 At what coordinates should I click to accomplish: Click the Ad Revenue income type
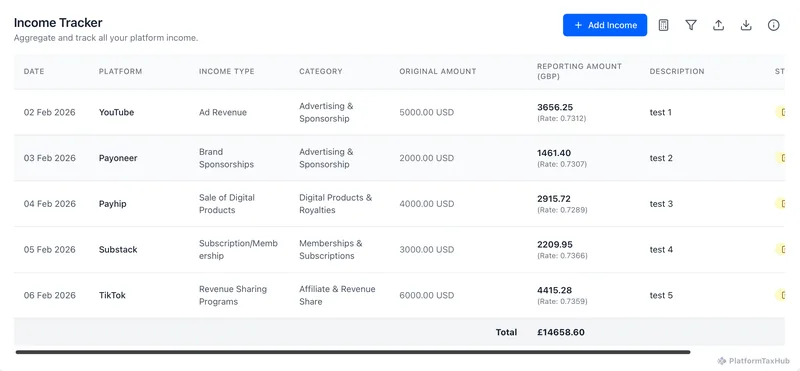(223, 112)
